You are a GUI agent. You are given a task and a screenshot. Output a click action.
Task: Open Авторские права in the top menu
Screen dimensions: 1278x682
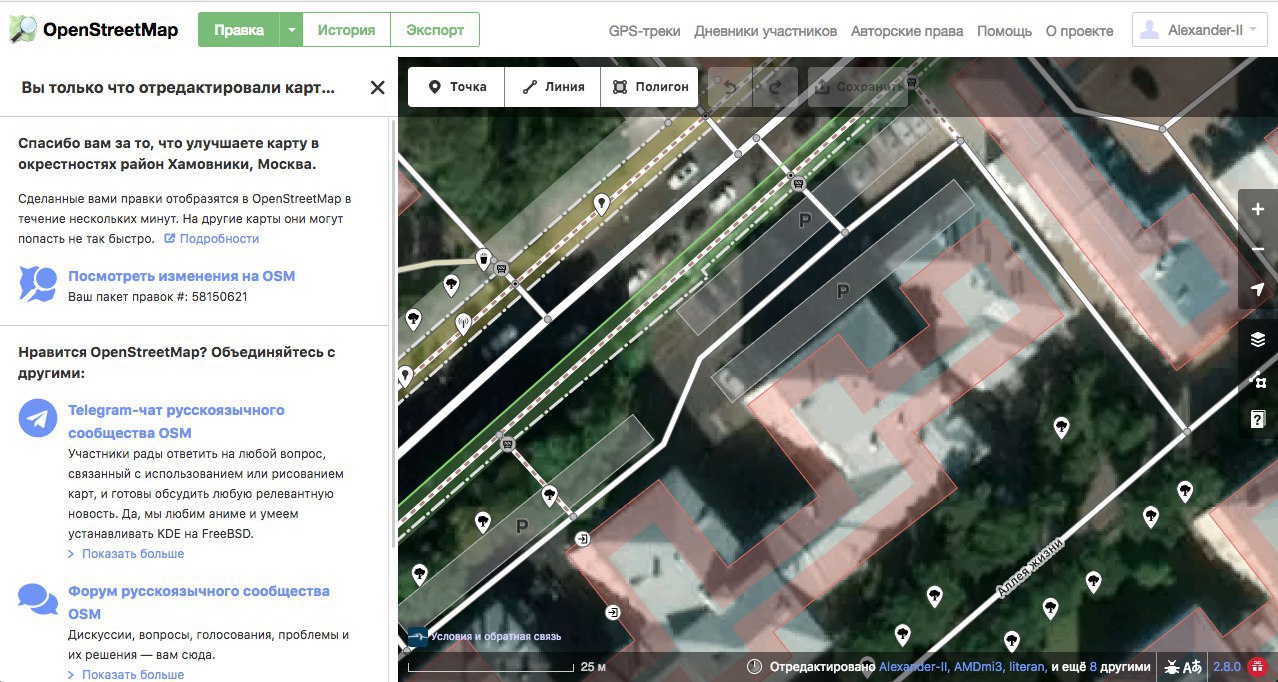click(x=907, y=31)
